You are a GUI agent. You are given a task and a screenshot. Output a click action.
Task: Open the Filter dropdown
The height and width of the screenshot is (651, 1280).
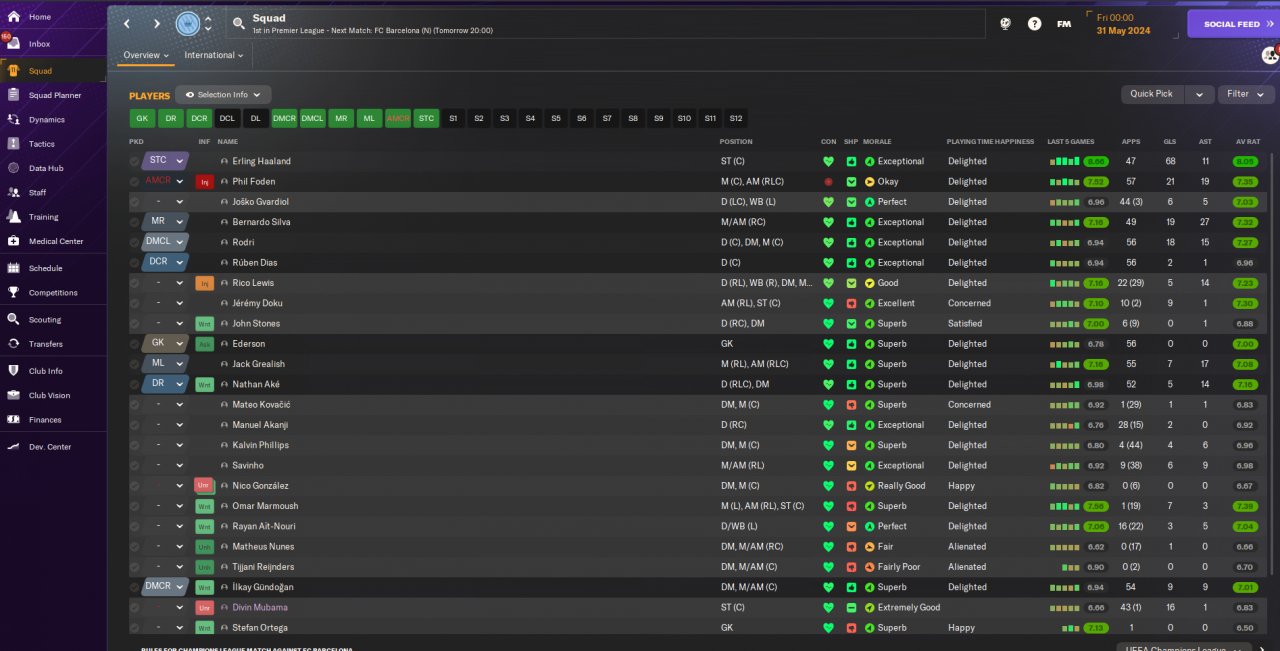click(1246, 94)
